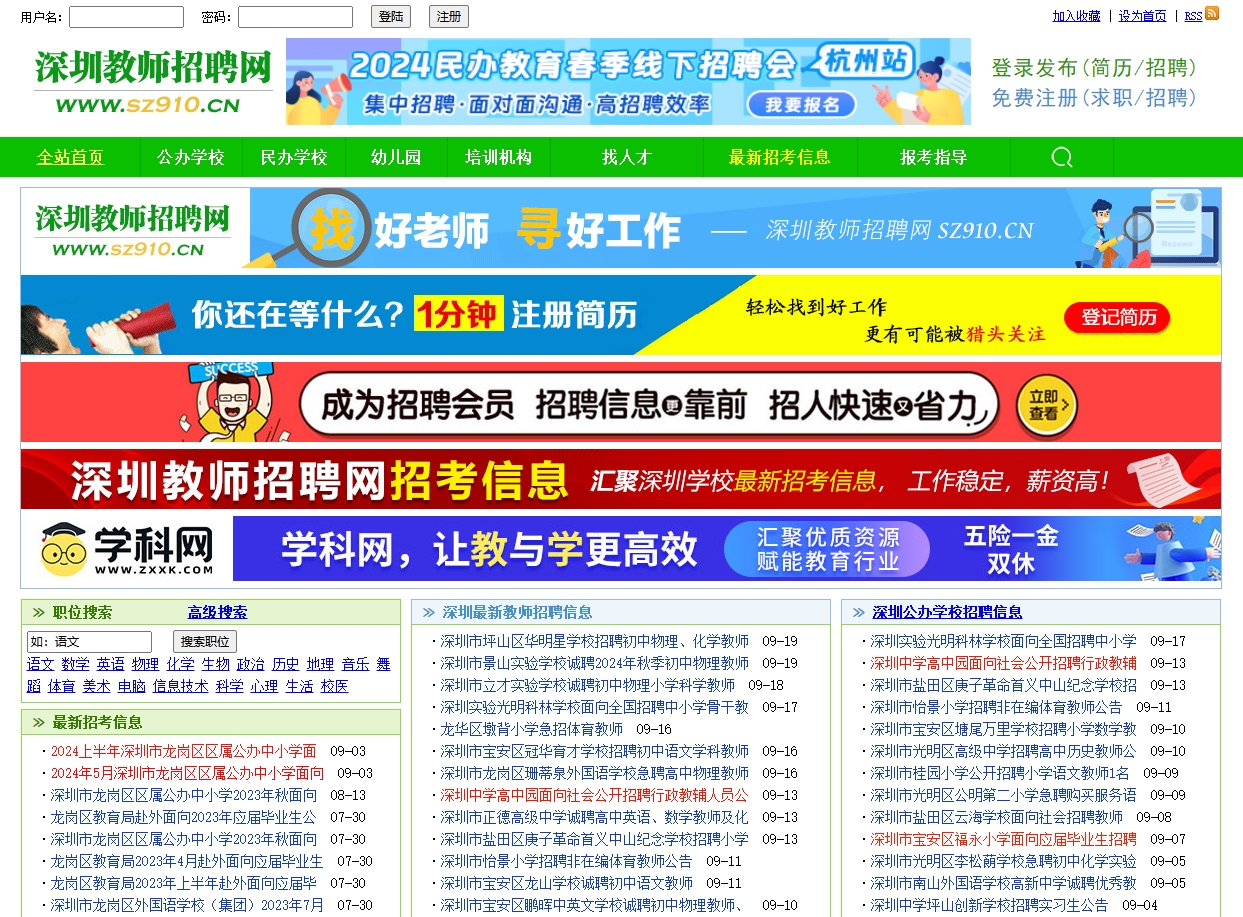Select the 物理 subject link
1243x917 pixels.
tap(145, 664)
